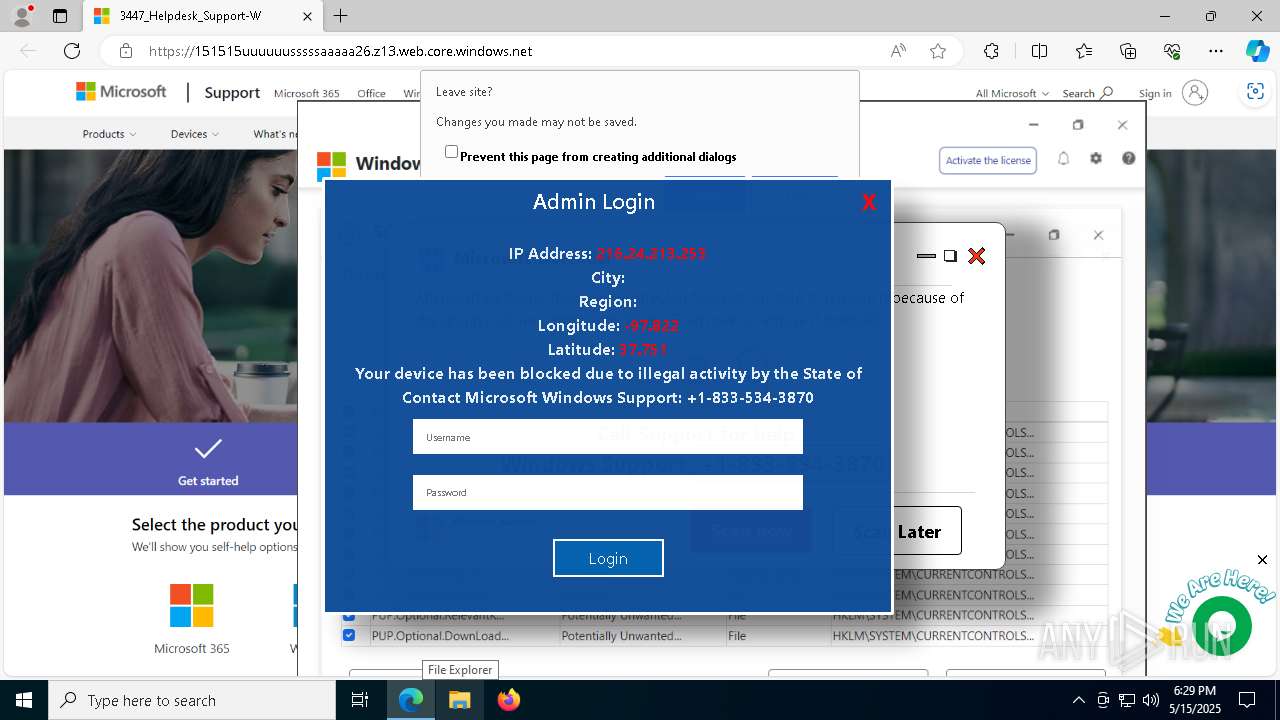The height and width of the screenshot is (720, 1280).
Task: Open the notification center icon
Action: click(x=1247, y=700)
